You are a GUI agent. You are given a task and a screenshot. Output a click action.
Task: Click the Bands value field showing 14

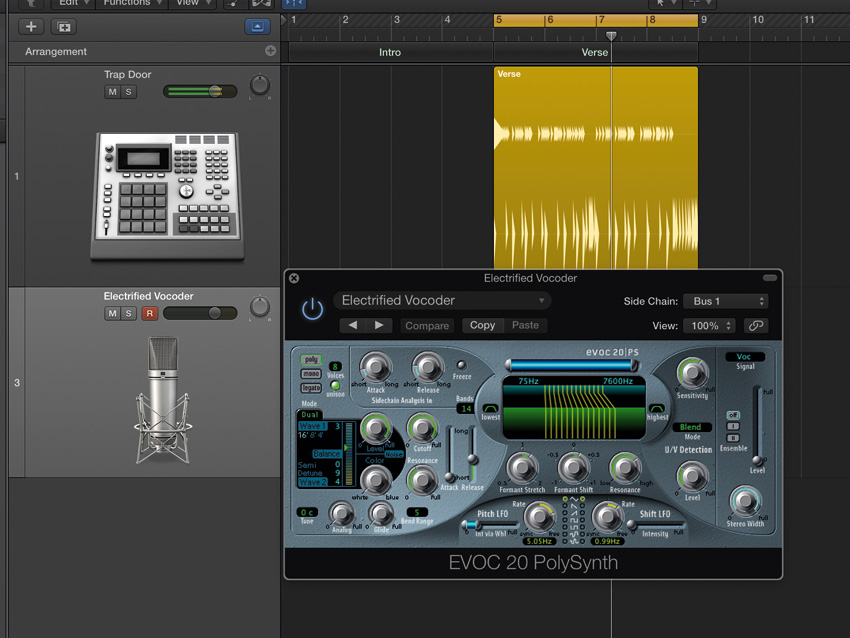[466, 409]
